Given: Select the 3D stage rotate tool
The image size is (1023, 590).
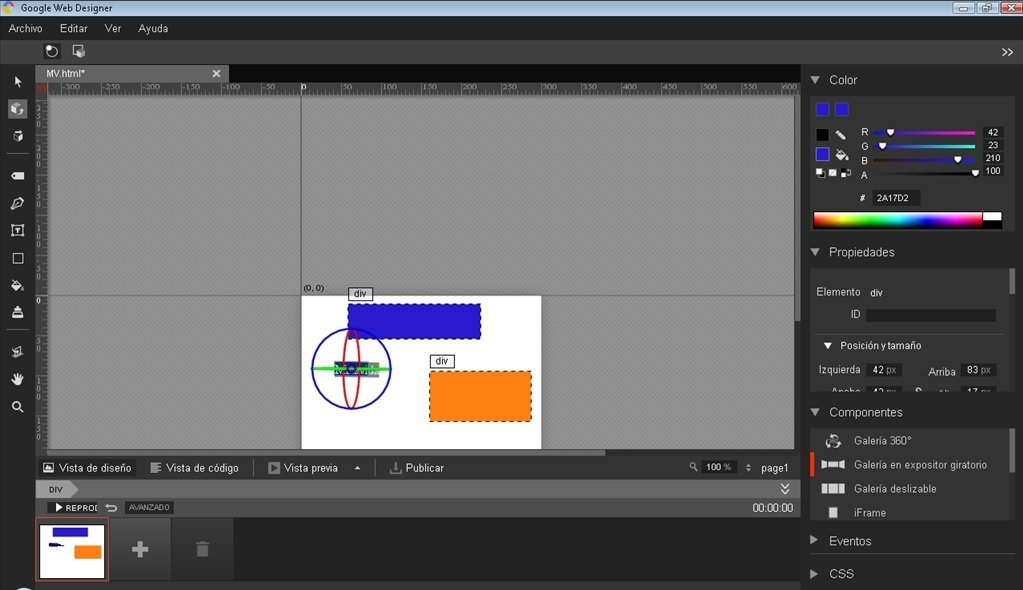Looking at the screenshot, I should (x=18, y=352).
